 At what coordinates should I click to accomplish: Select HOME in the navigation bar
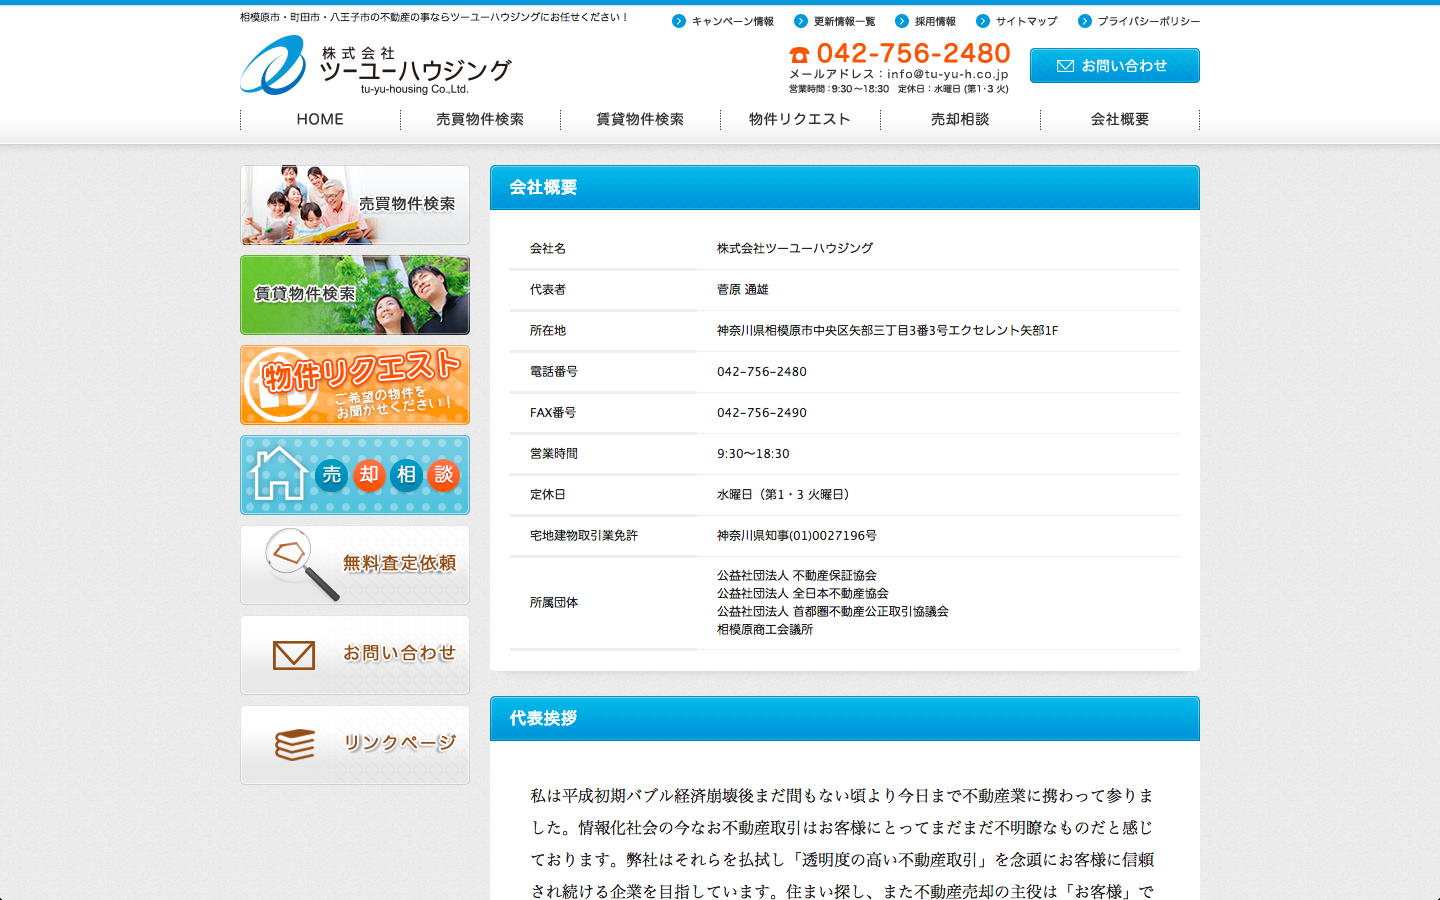pos(320,119)
